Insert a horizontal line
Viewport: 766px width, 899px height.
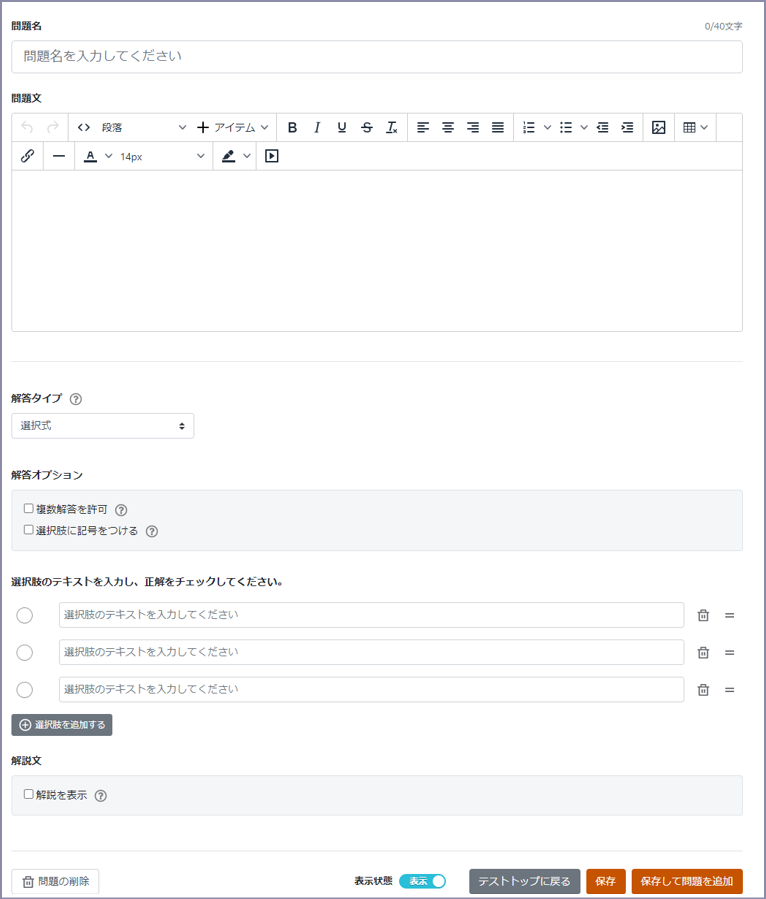[x=59, y=156]
